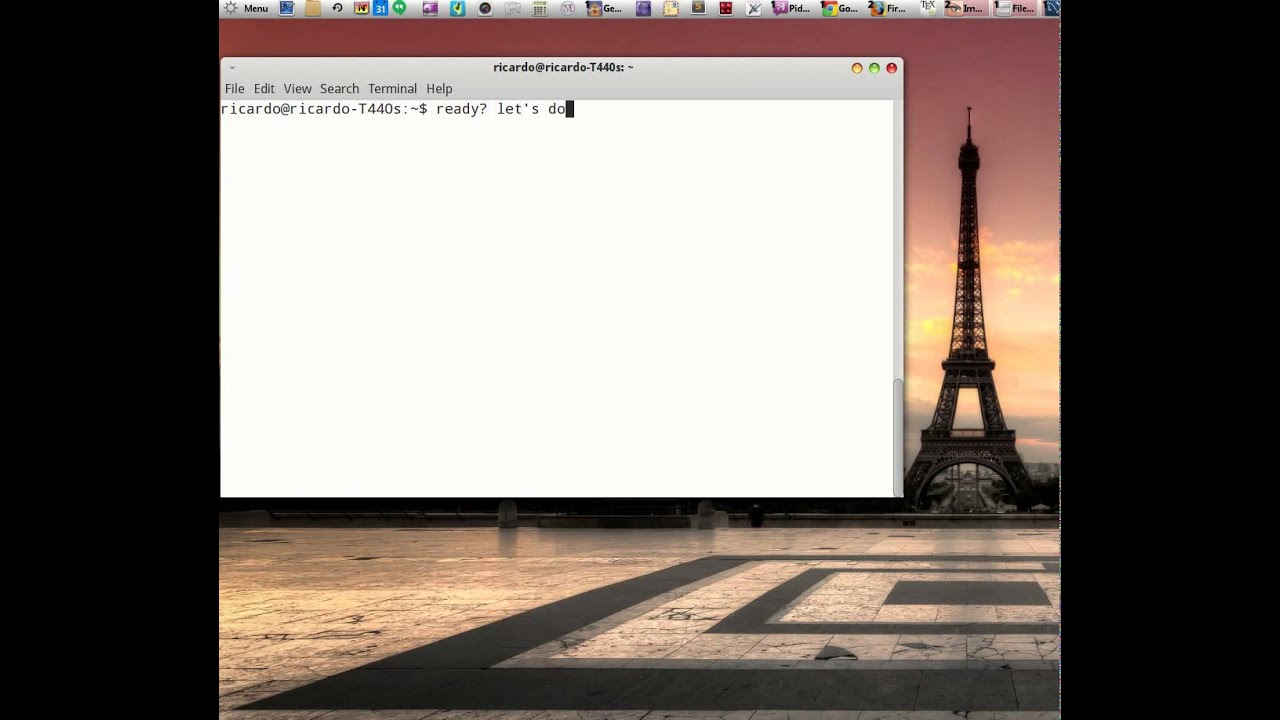The width and height of the screenshot is (1280, 720).
Task: Switch to Files window in panel
Action: click(x=1016, y=8)
